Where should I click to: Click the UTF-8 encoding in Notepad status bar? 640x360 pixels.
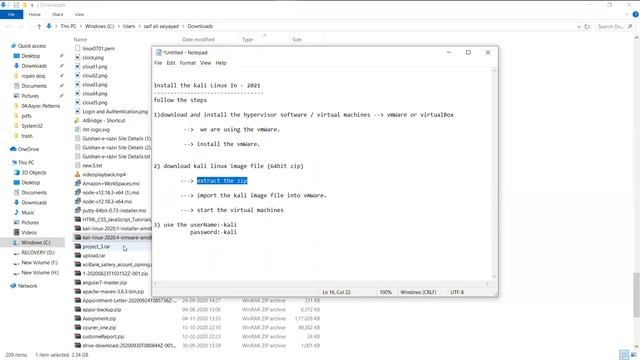[457, 292]
